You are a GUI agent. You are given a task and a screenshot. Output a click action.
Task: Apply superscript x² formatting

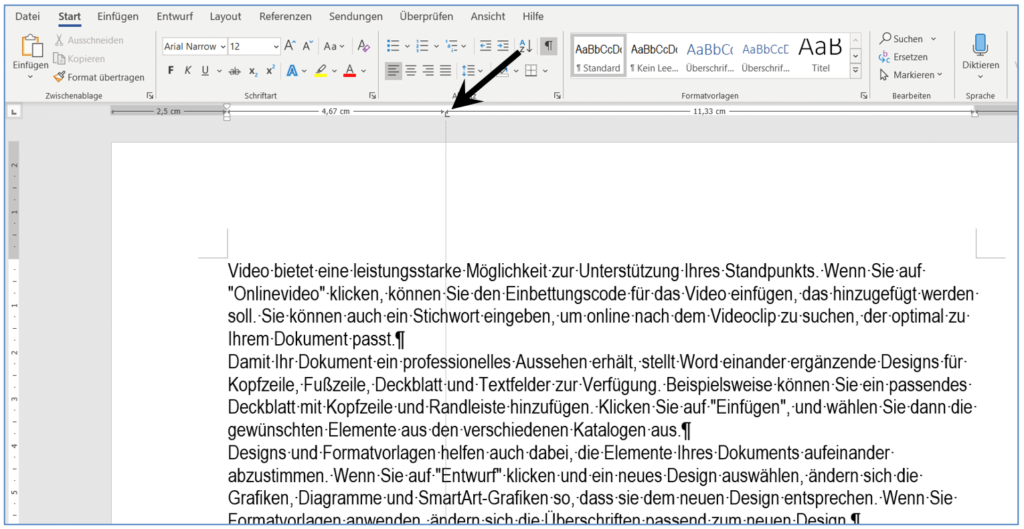click(270, 71)
